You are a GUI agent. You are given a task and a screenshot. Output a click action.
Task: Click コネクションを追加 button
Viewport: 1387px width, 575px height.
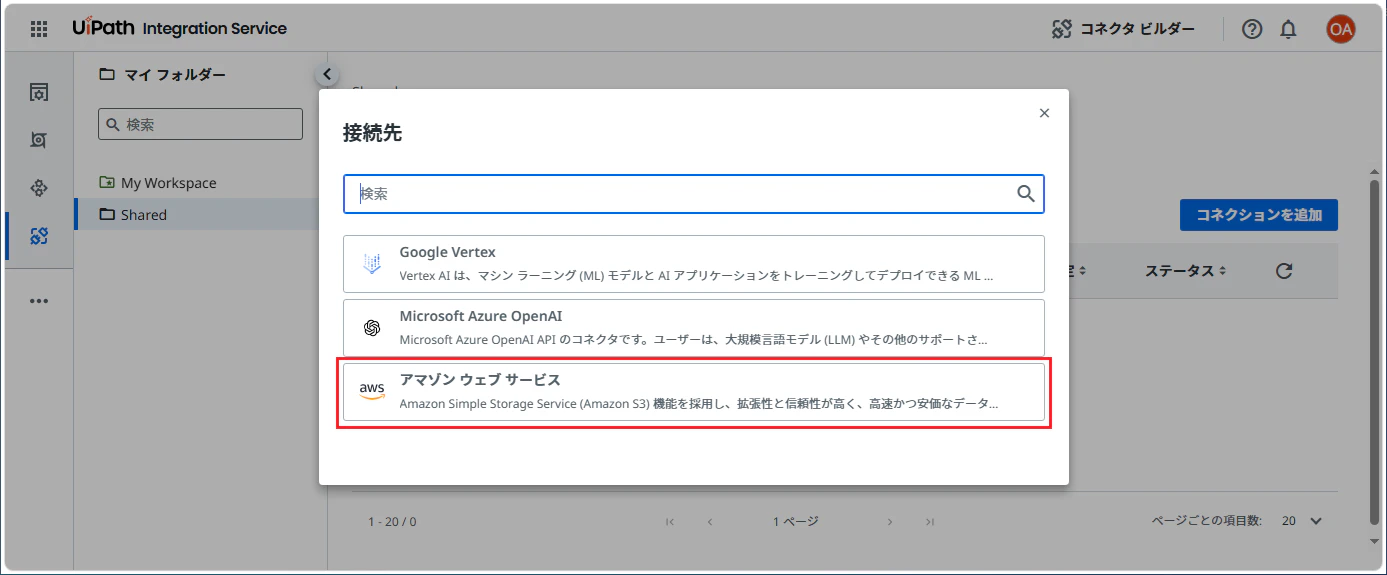1259,215
